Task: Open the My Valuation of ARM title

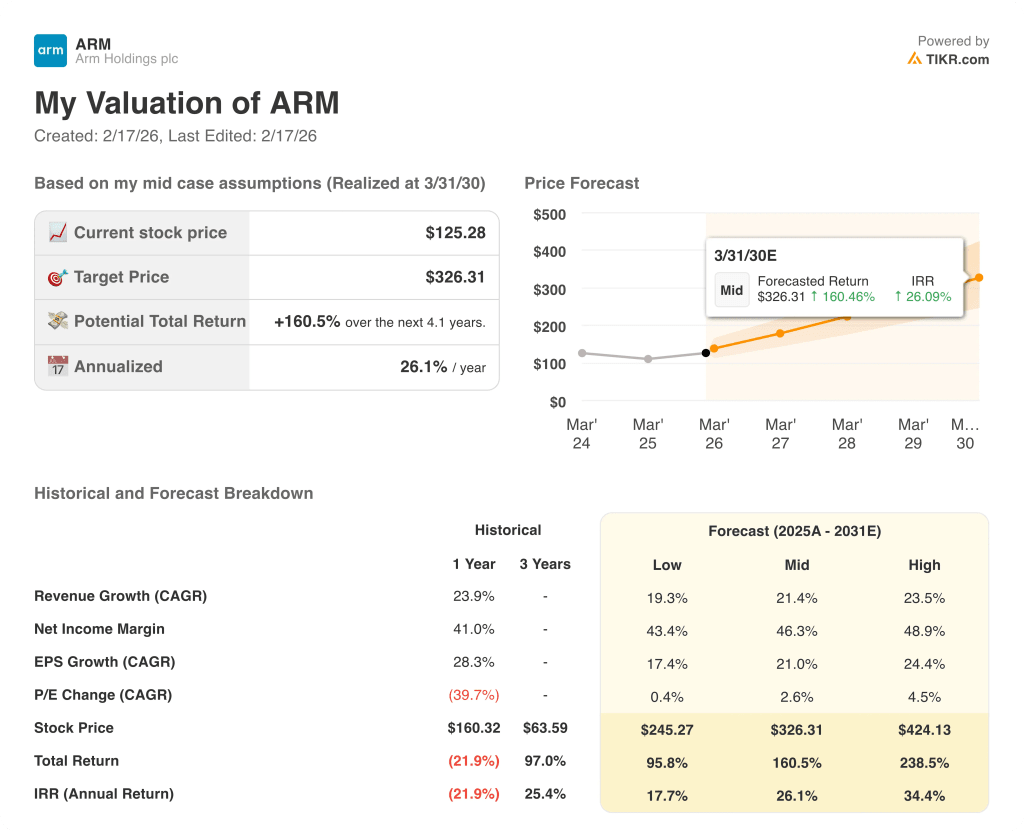Action: point(187,103)
